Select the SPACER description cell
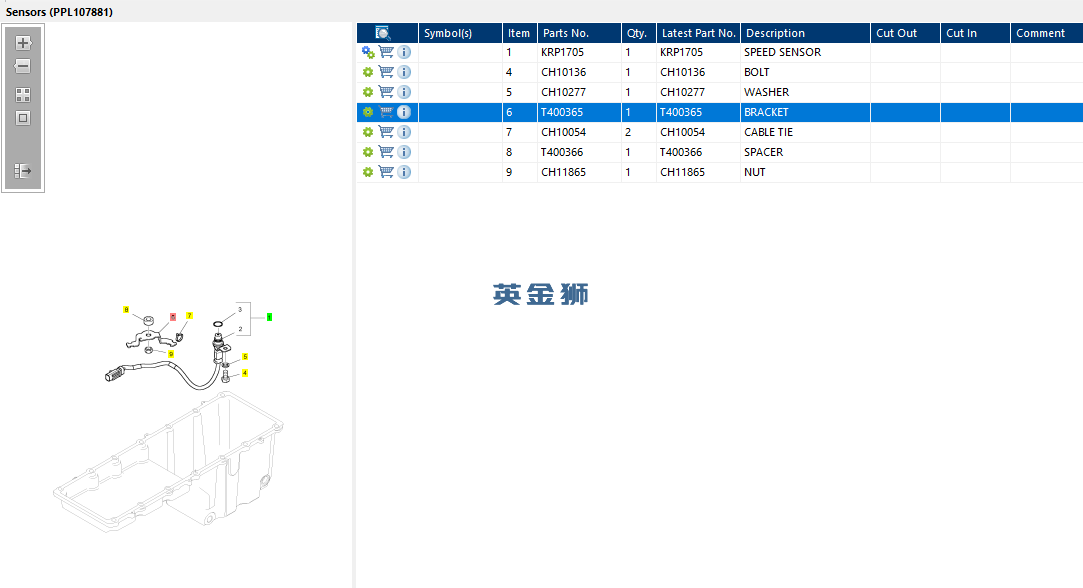Viewport: 1083px width, 588px height. 805,152
